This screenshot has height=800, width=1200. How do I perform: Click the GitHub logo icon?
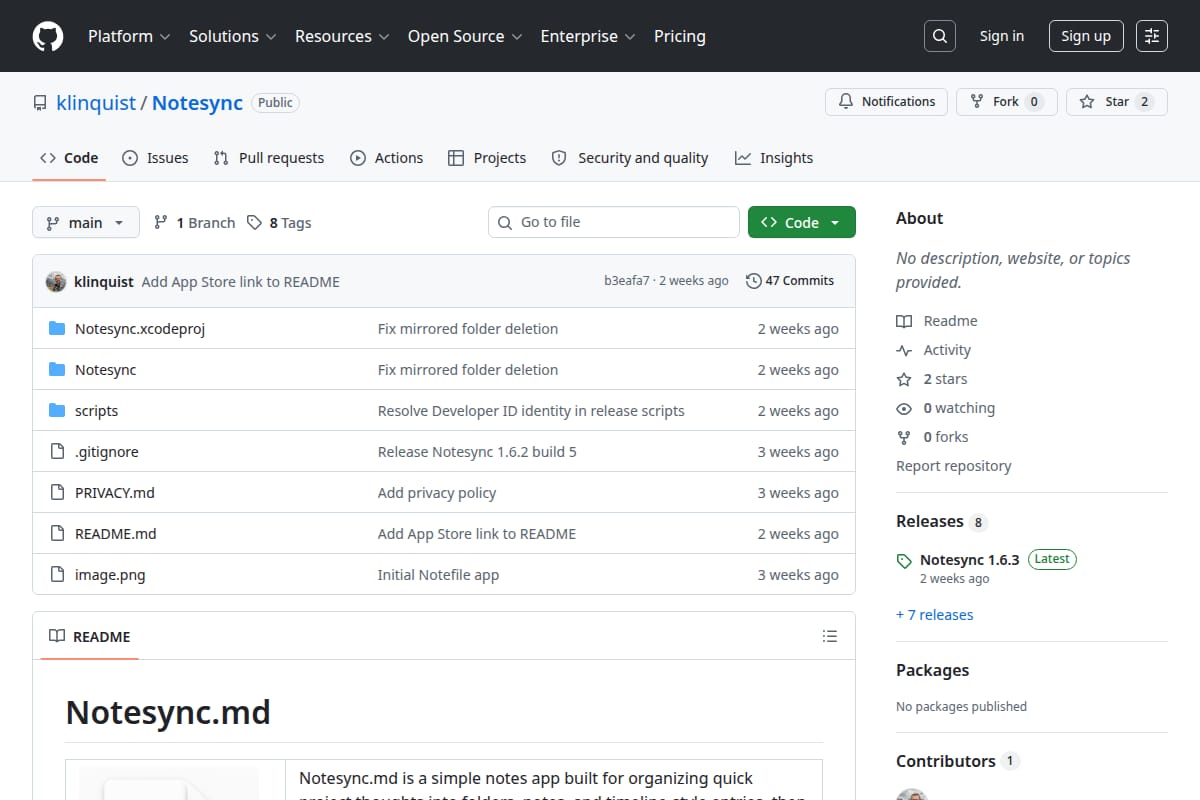(48, 36)
